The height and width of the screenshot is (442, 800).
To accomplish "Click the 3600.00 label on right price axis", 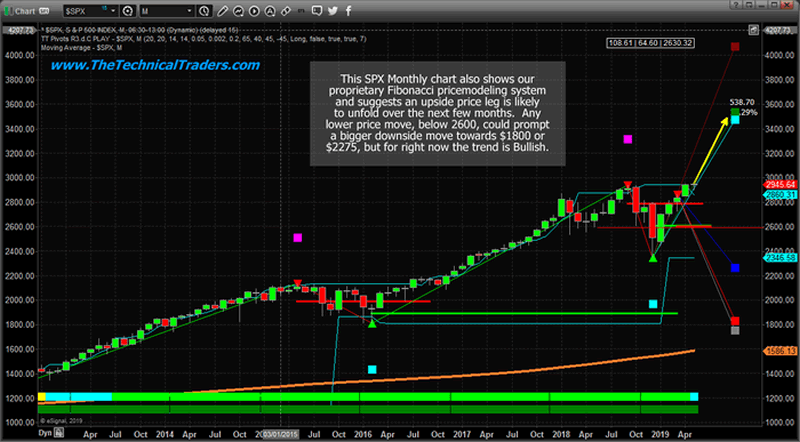I will click(780, 104).
